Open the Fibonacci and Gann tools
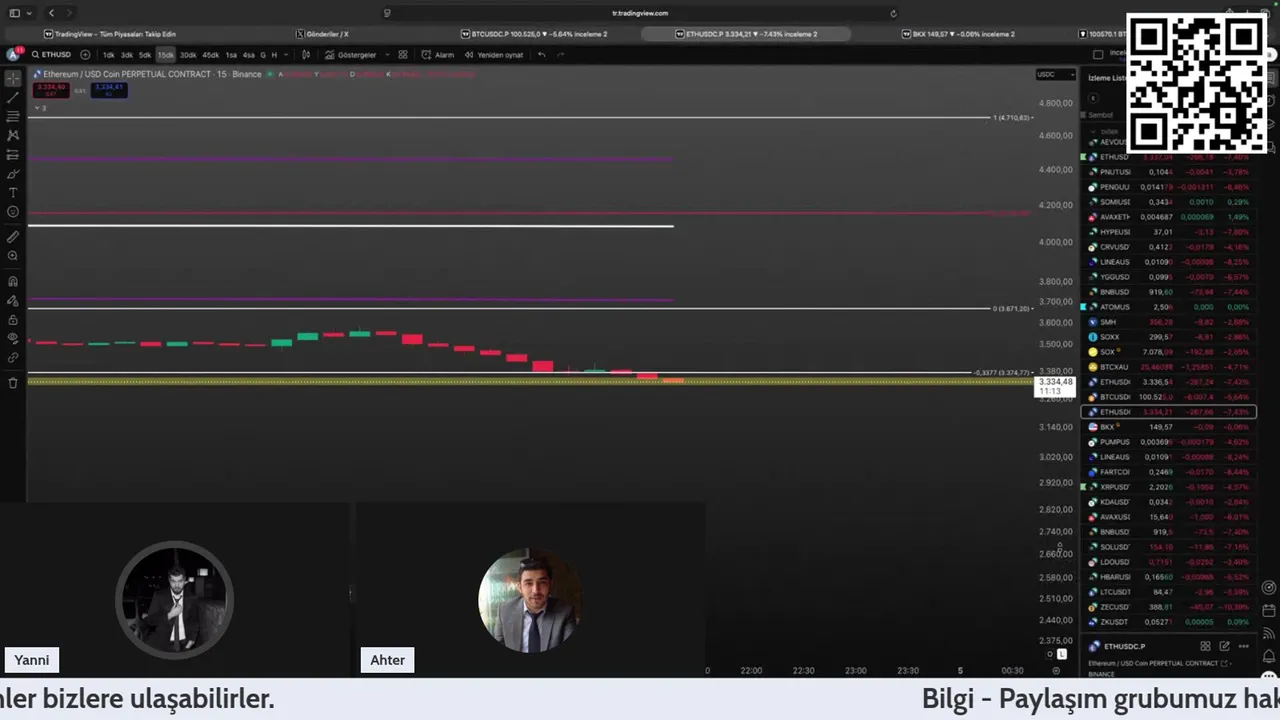Viewport: 1280px width, 720px height. (x=13, y=116)
